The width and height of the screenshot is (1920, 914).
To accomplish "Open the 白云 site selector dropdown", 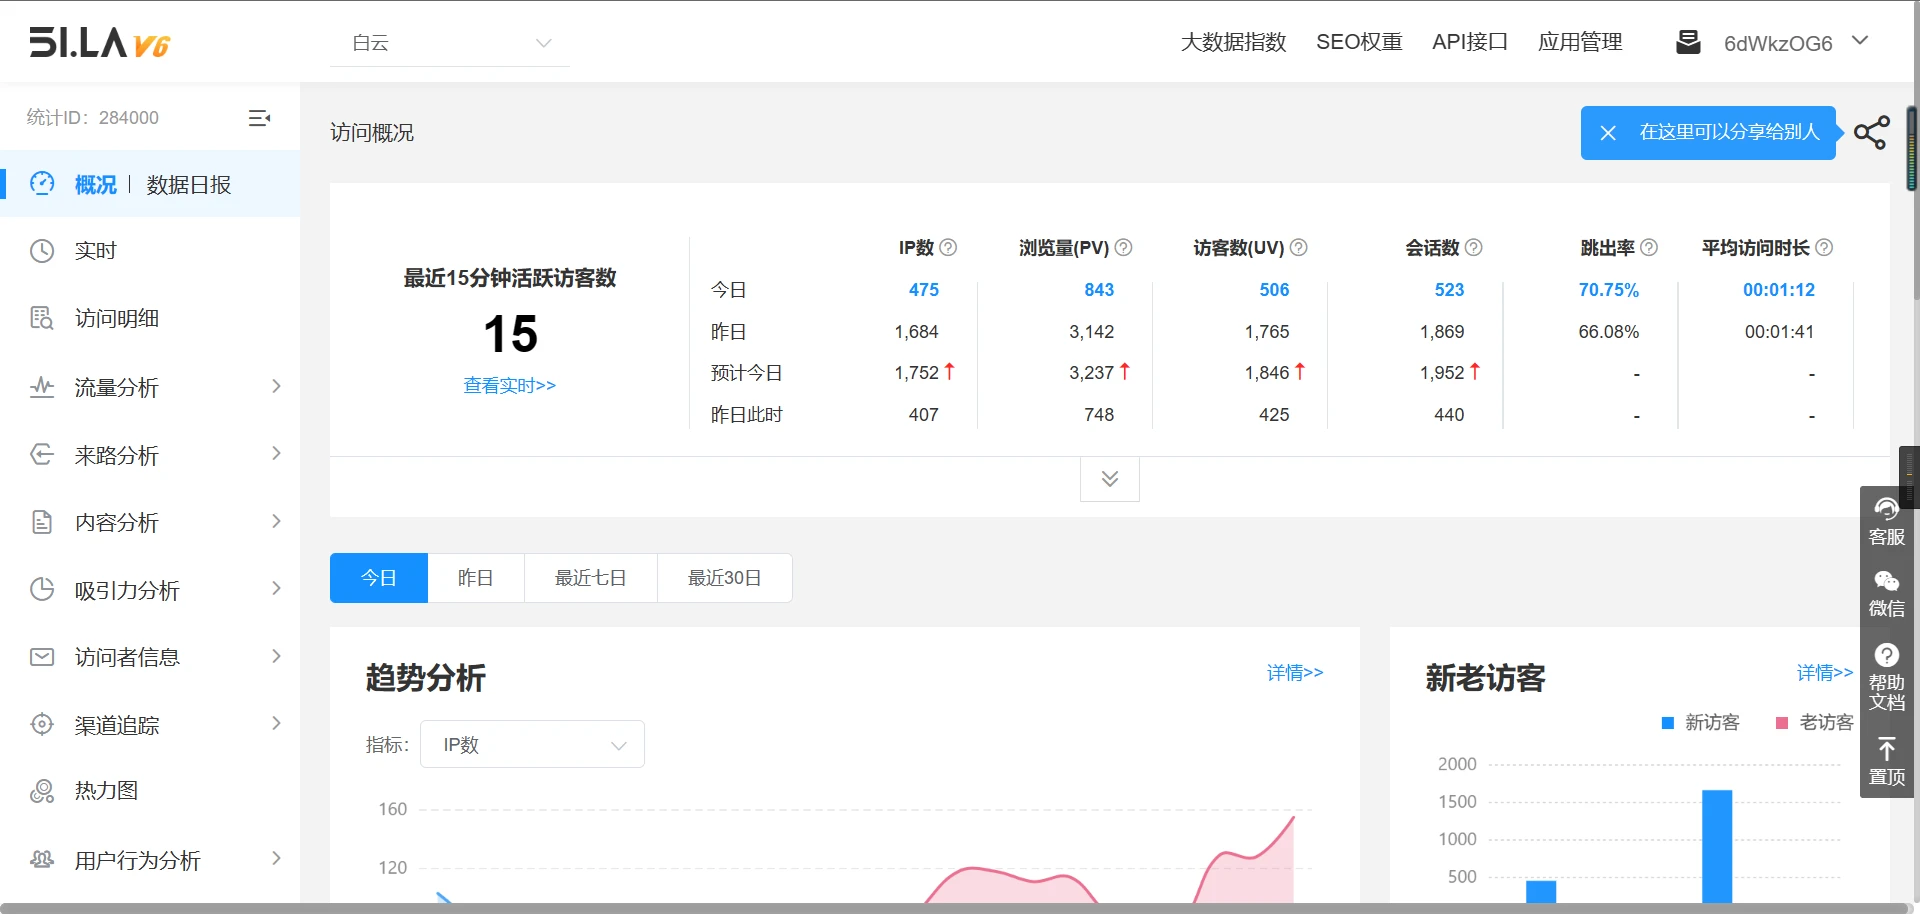I will 450,43.
